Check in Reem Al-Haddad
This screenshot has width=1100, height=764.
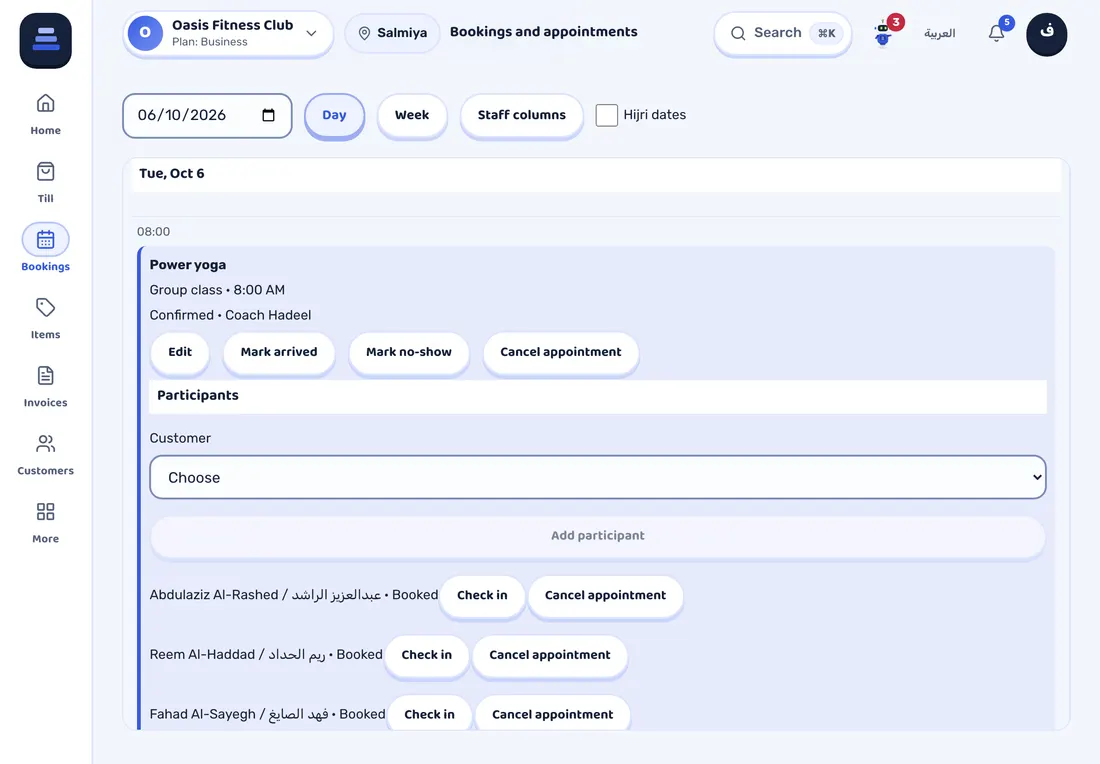427,655
